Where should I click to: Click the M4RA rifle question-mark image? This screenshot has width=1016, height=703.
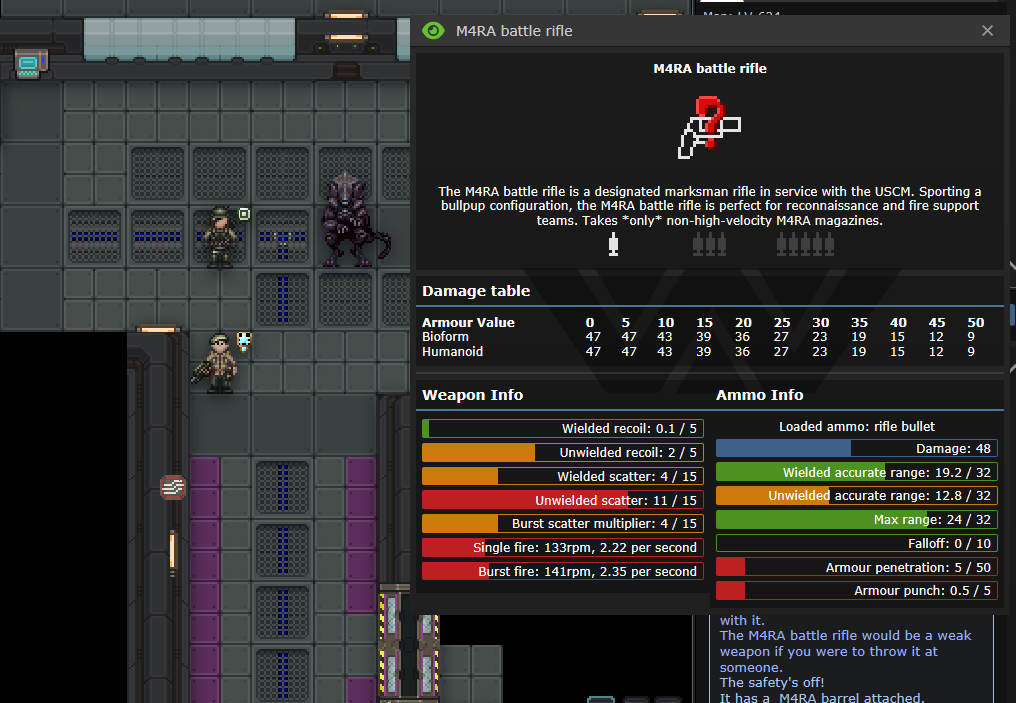pos(709,127)
